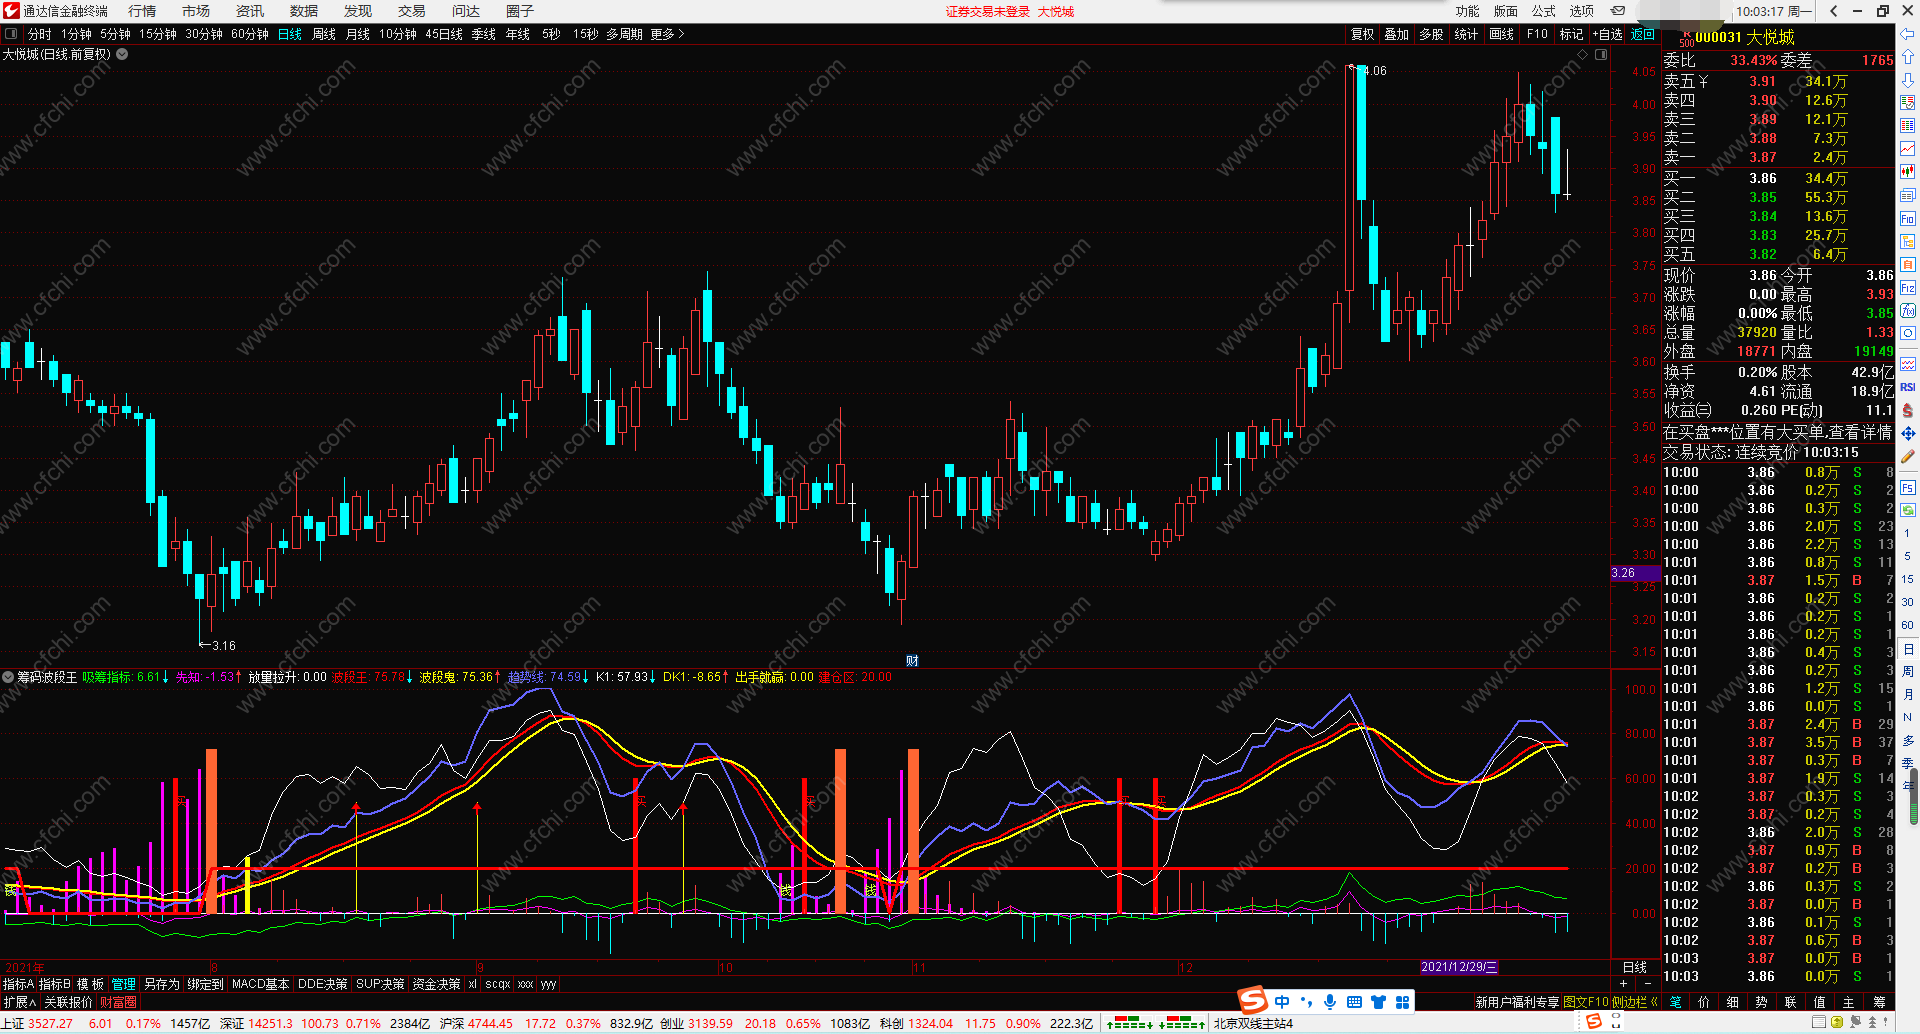Click the diamond icon at chart top-right
Screen dimensions: 1920x1034
click(x=1582, y=54)
